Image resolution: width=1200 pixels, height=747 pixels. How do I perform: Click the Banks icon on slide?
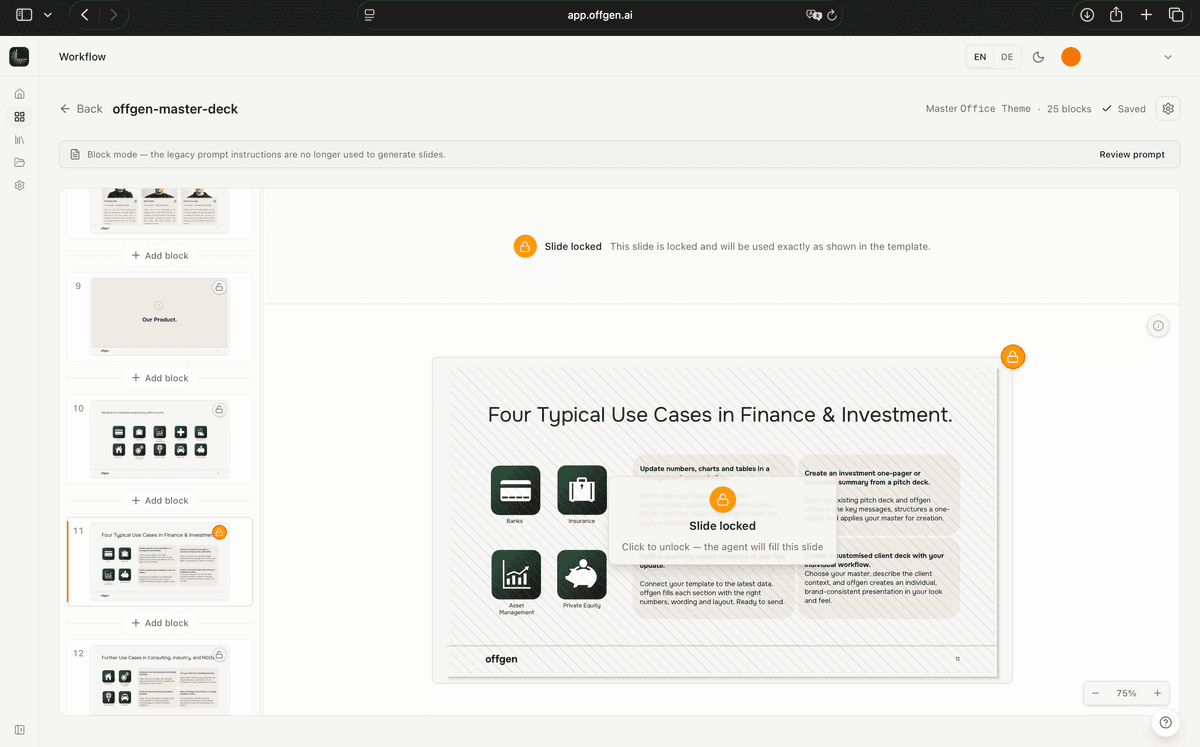click(x=515, y=490)
